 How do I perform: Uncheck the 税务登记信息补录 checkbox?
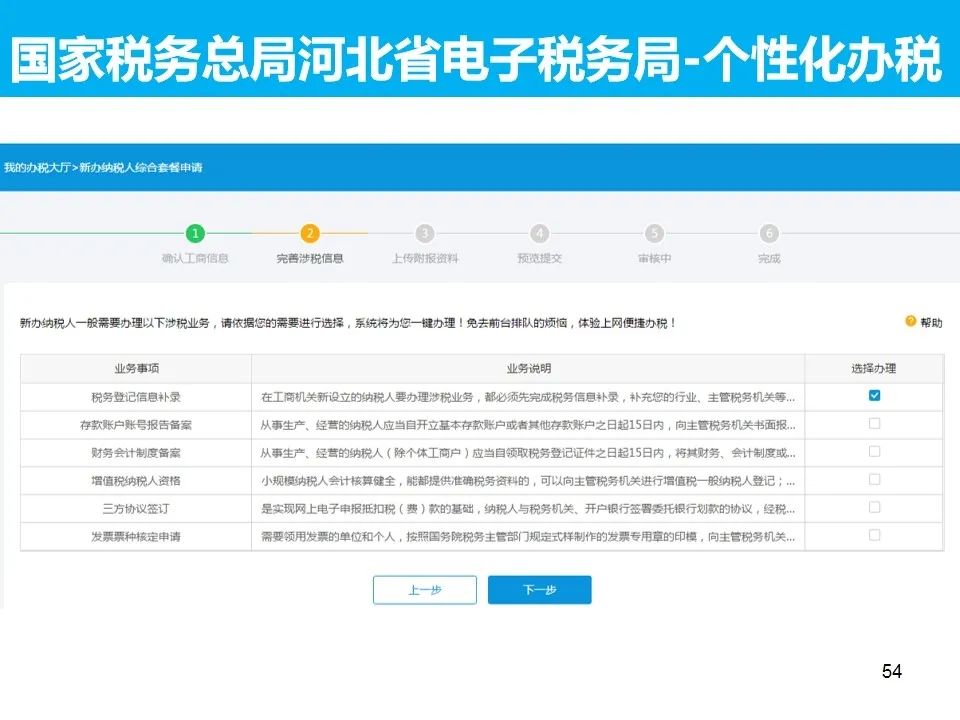point(874,396)
